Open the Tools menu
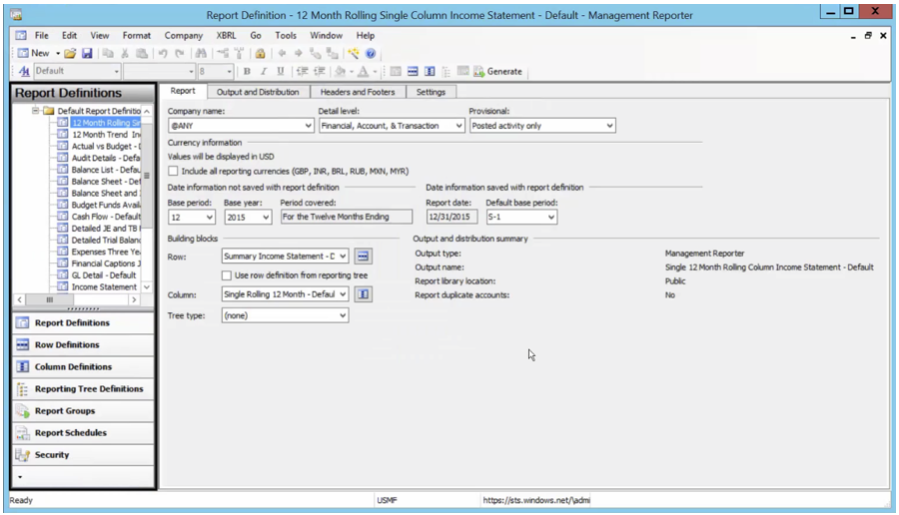The width and height of the screenshot is (899, 515). point(286,36)
